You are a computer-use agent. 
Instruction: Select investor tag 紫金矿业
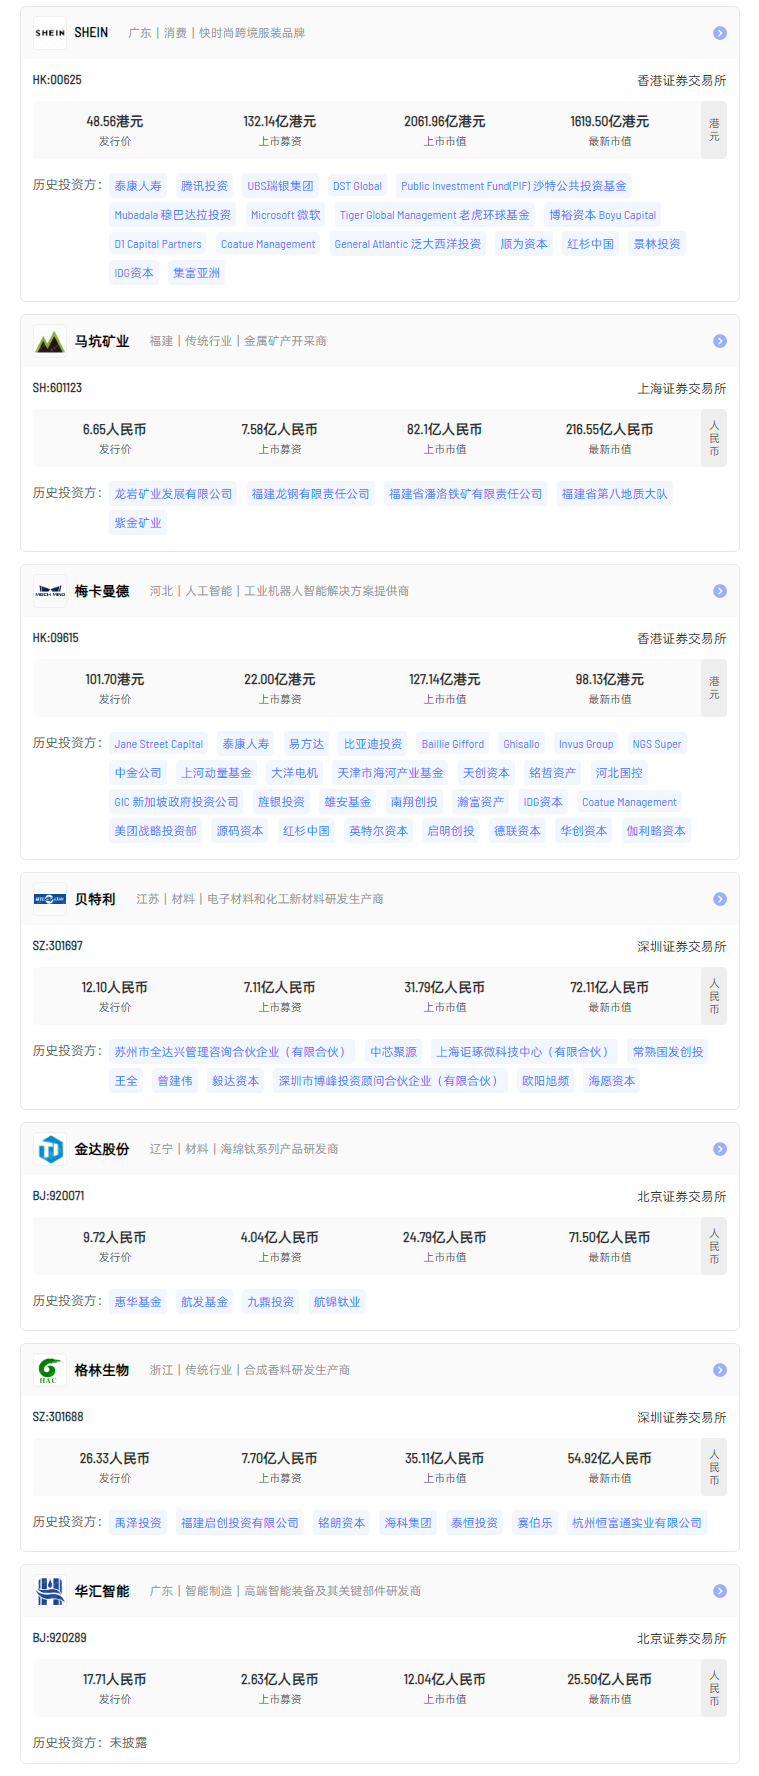[x=138, y=523]
